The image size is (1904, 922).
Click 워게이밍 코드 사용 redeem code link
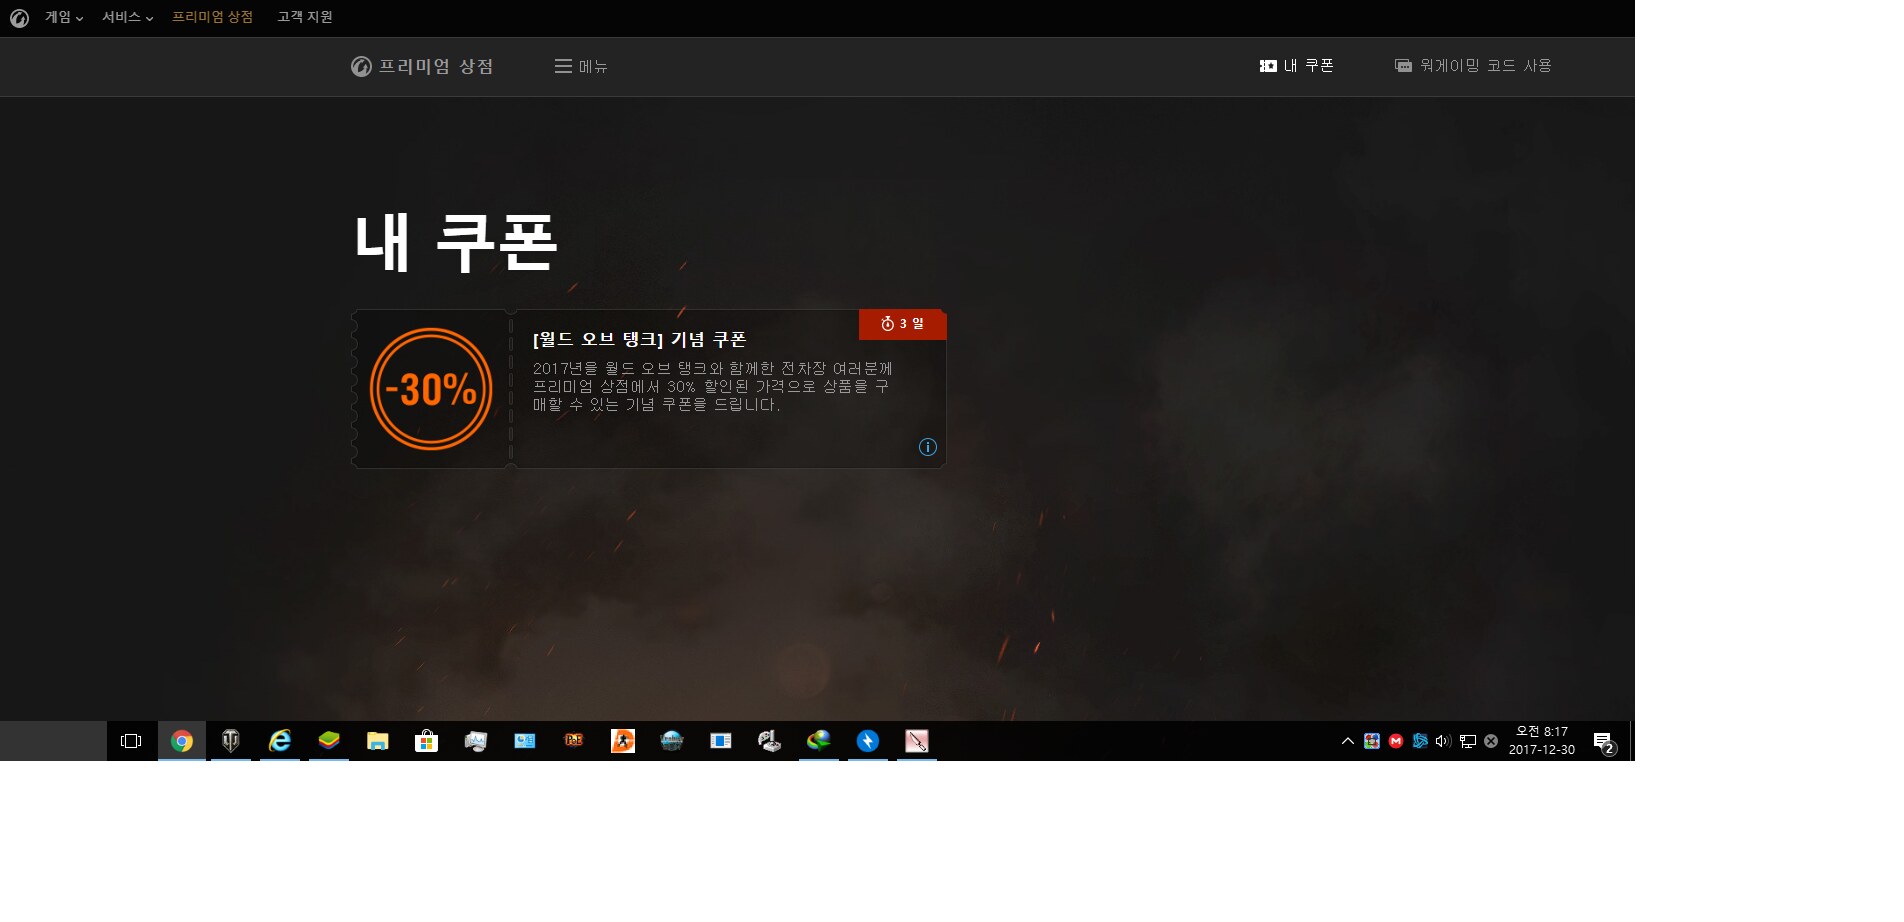click(x=1473, y=66)
